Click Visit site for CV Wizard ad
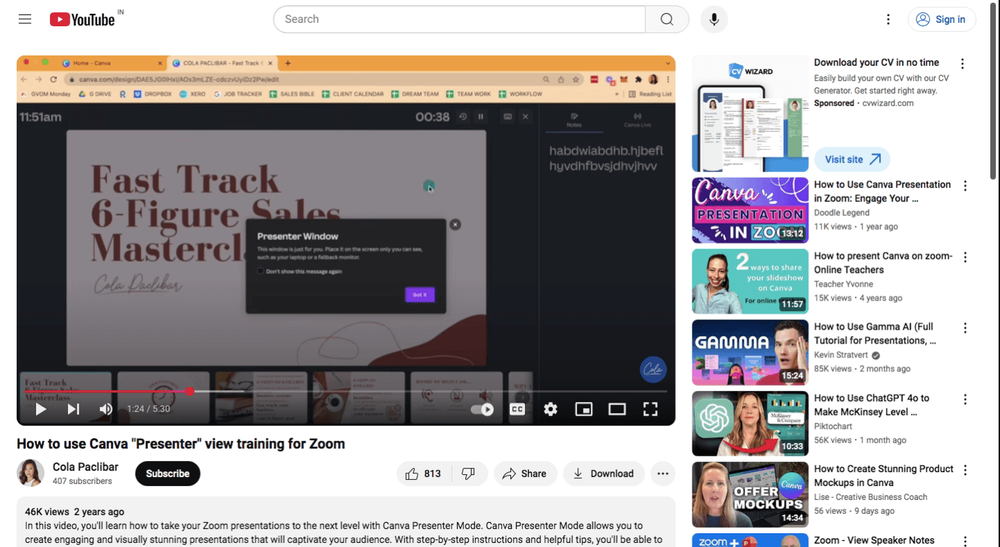This screenshot has height=547, width=1000. pyautogui.click(x=852, y=159)
